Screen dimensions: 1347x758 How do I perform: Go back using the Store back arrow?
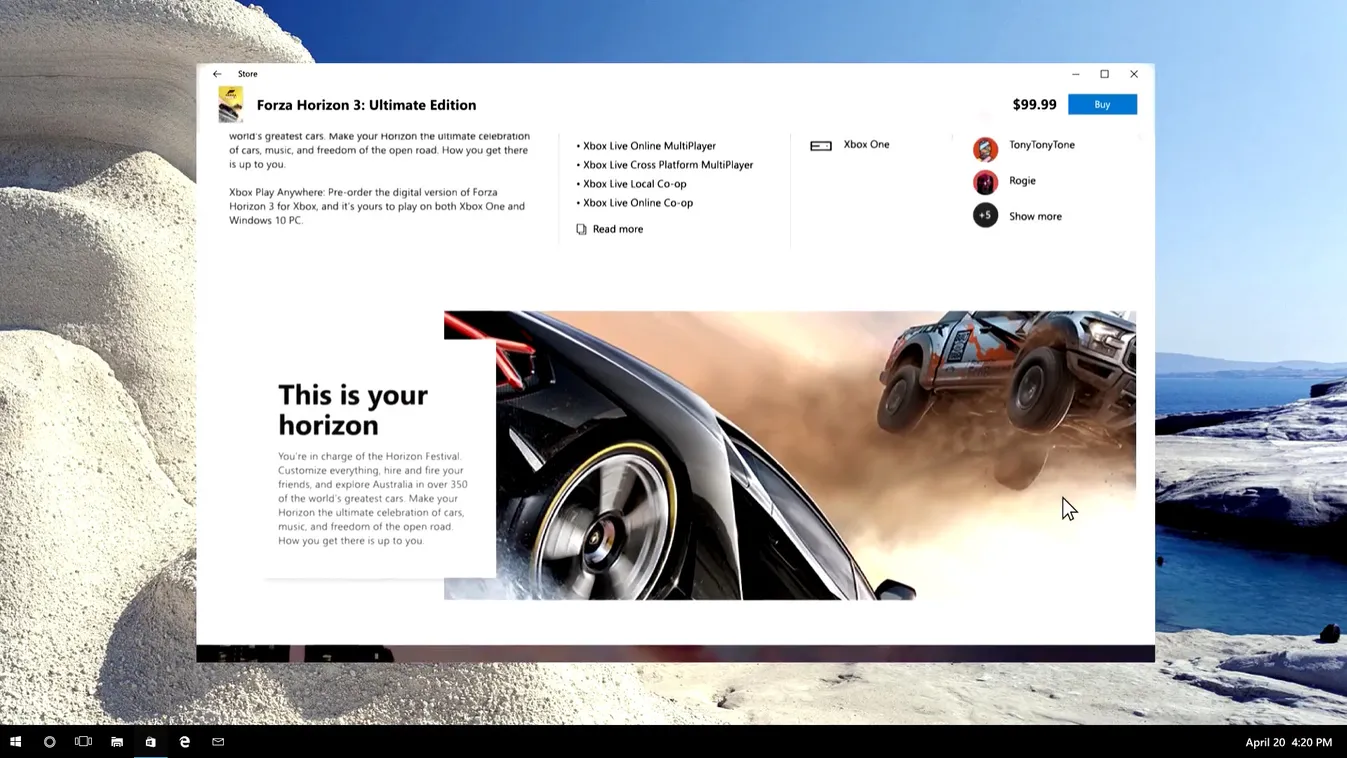point(217,74)
